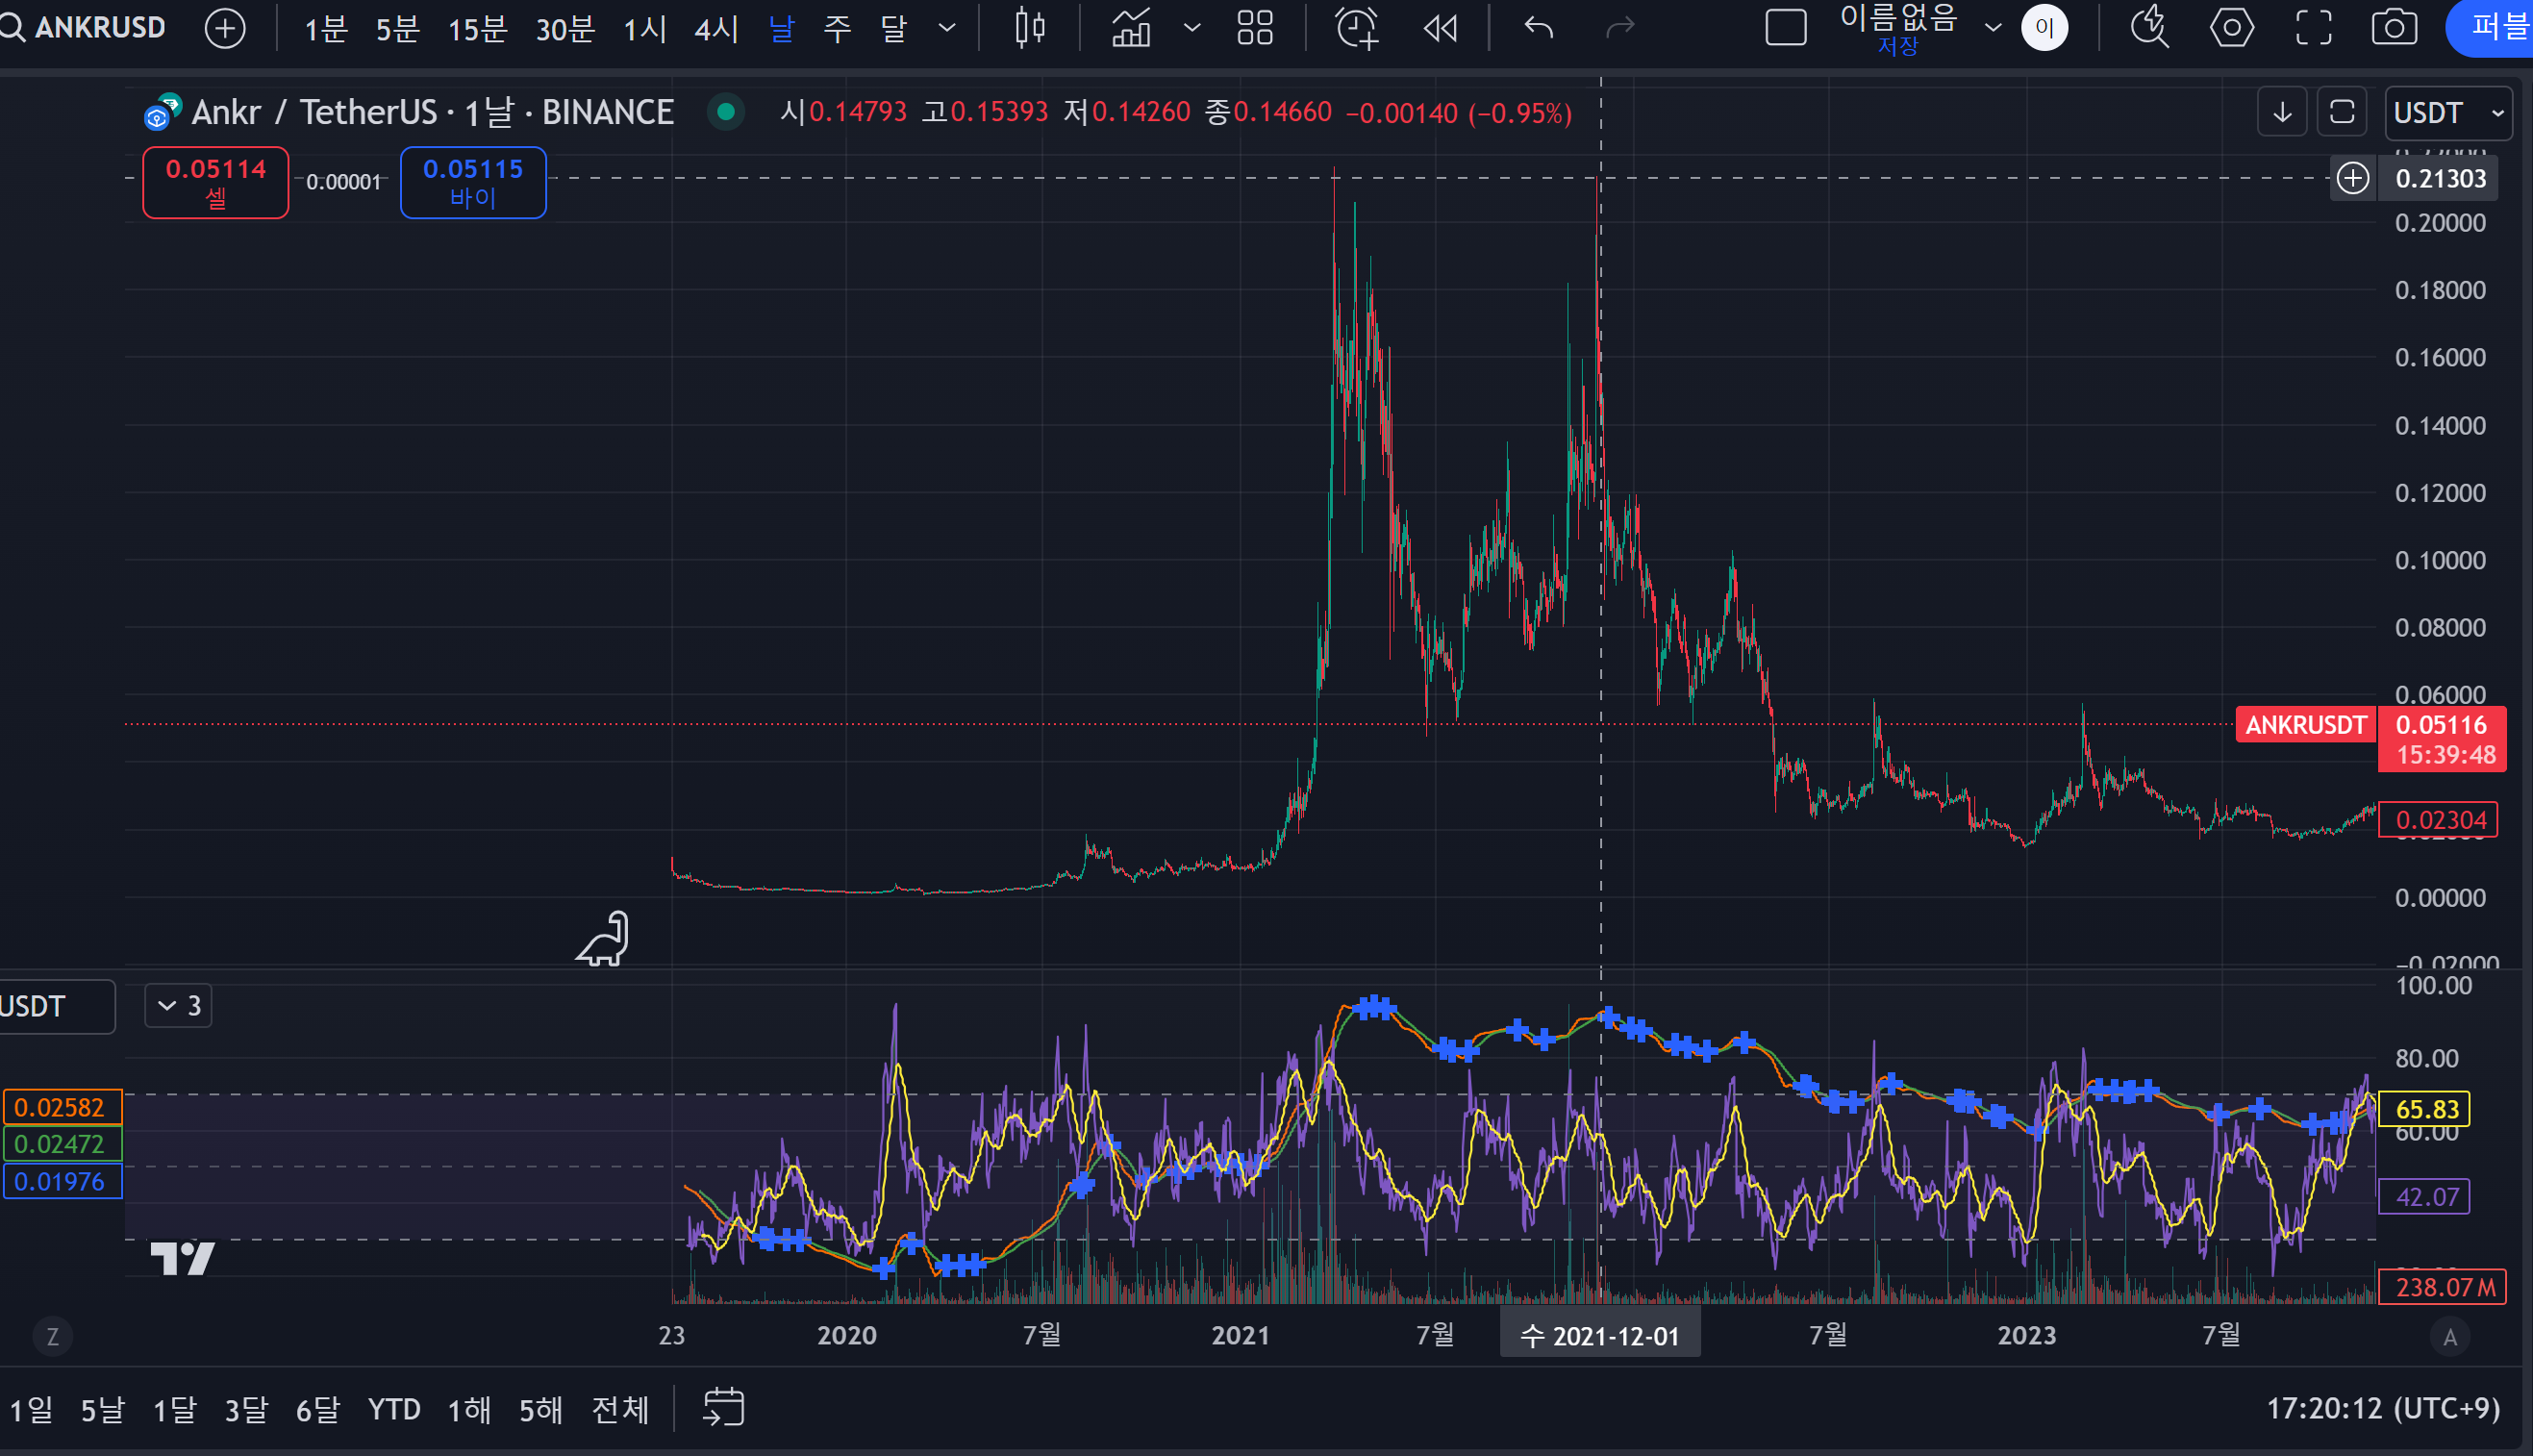Click the undo arrow icon
Screen dimensions: 2533x1456
pyautogui.click(x=1538, y=28)
